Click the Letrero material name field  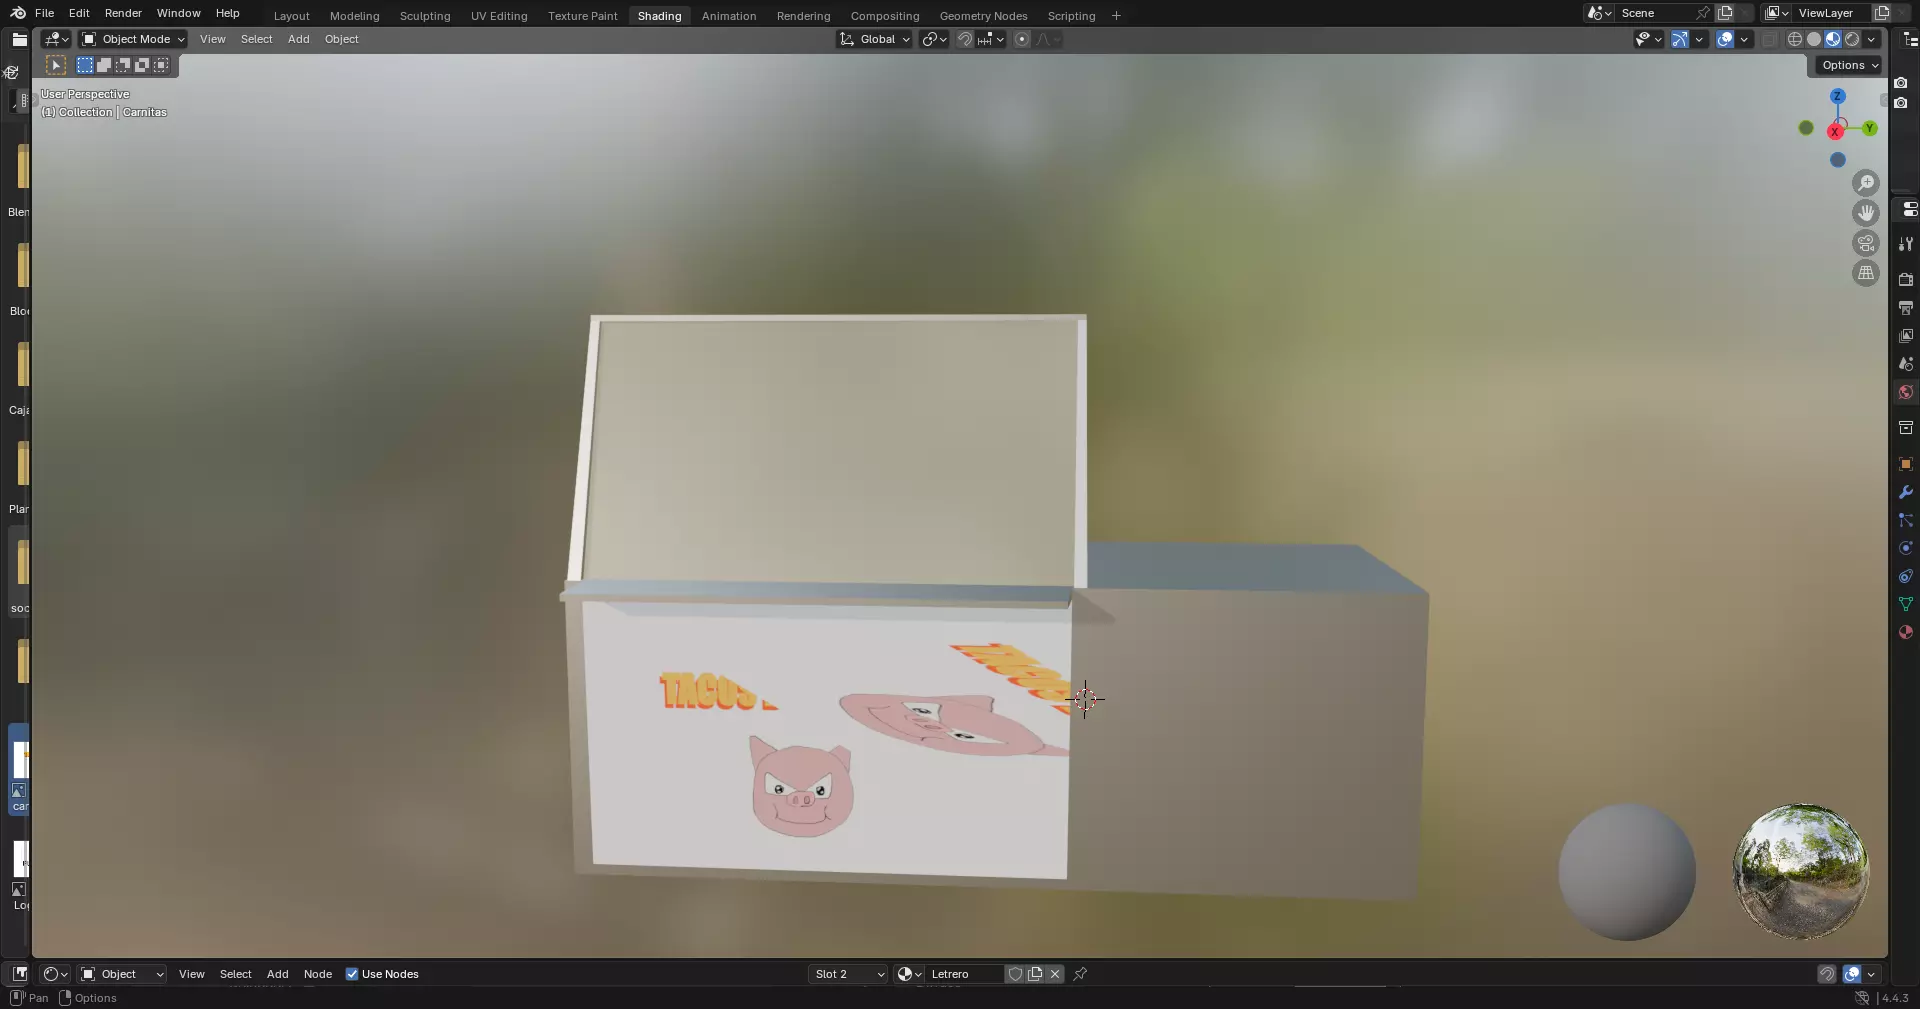963,974
